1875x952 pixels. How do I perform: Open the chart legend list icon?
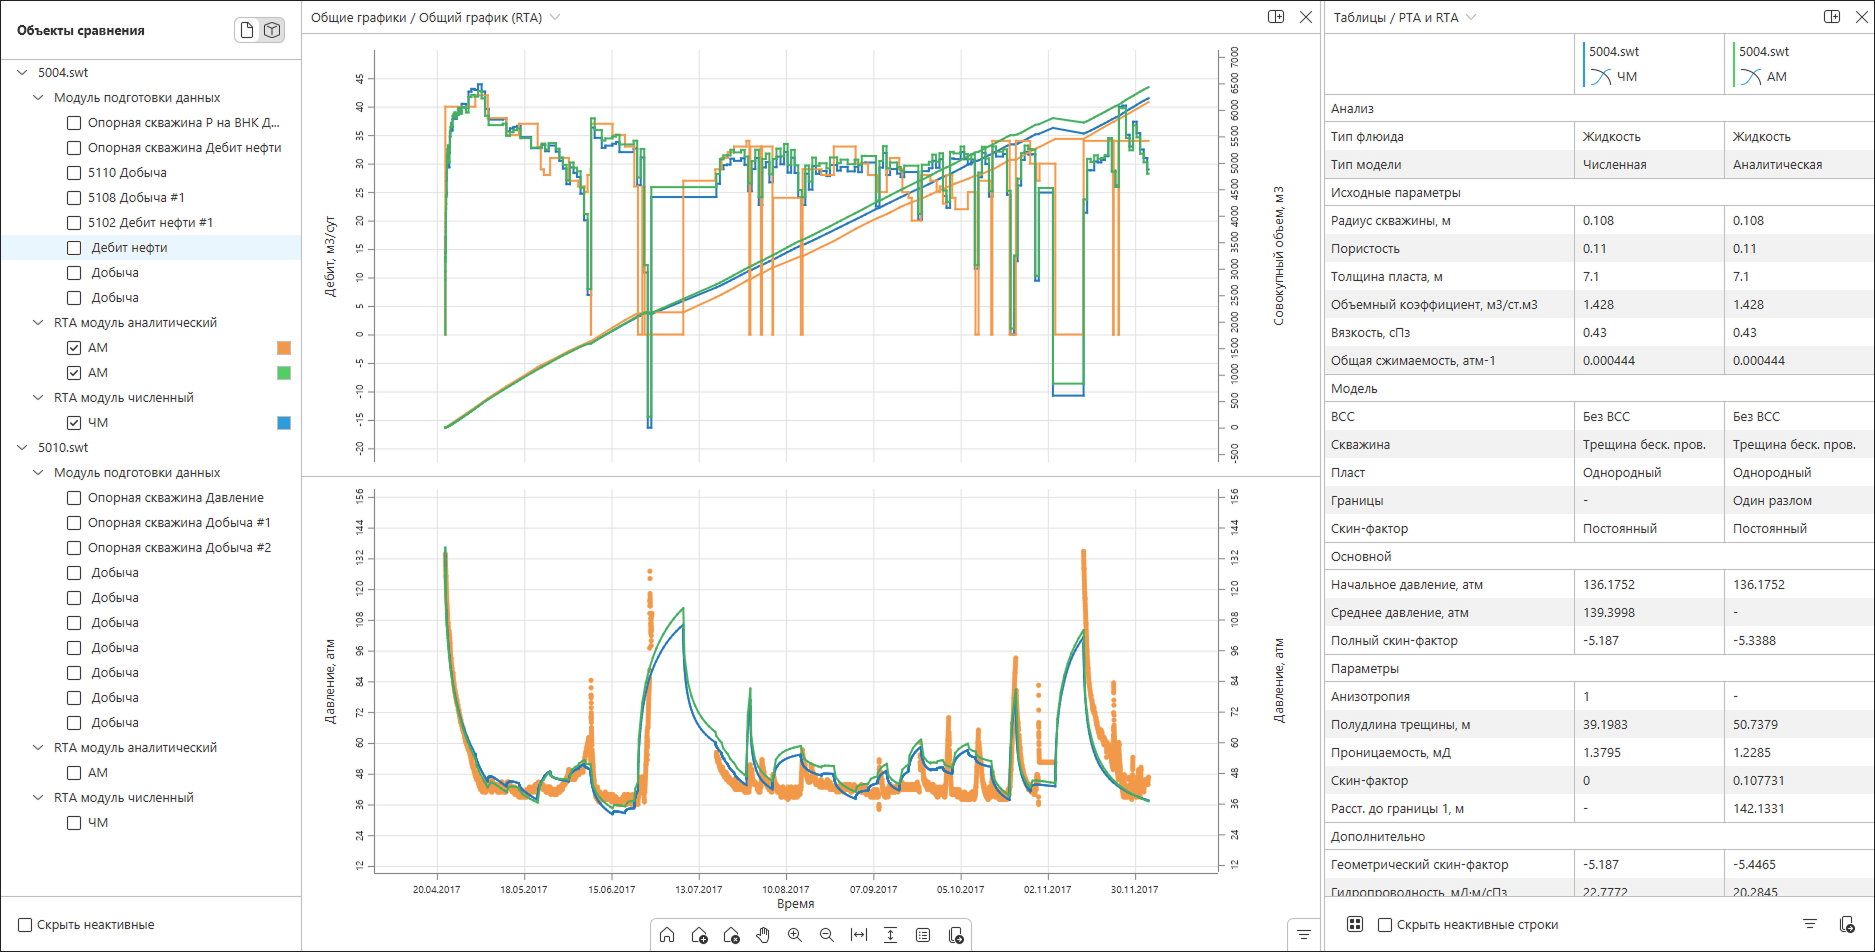click(x=923, y=935)
